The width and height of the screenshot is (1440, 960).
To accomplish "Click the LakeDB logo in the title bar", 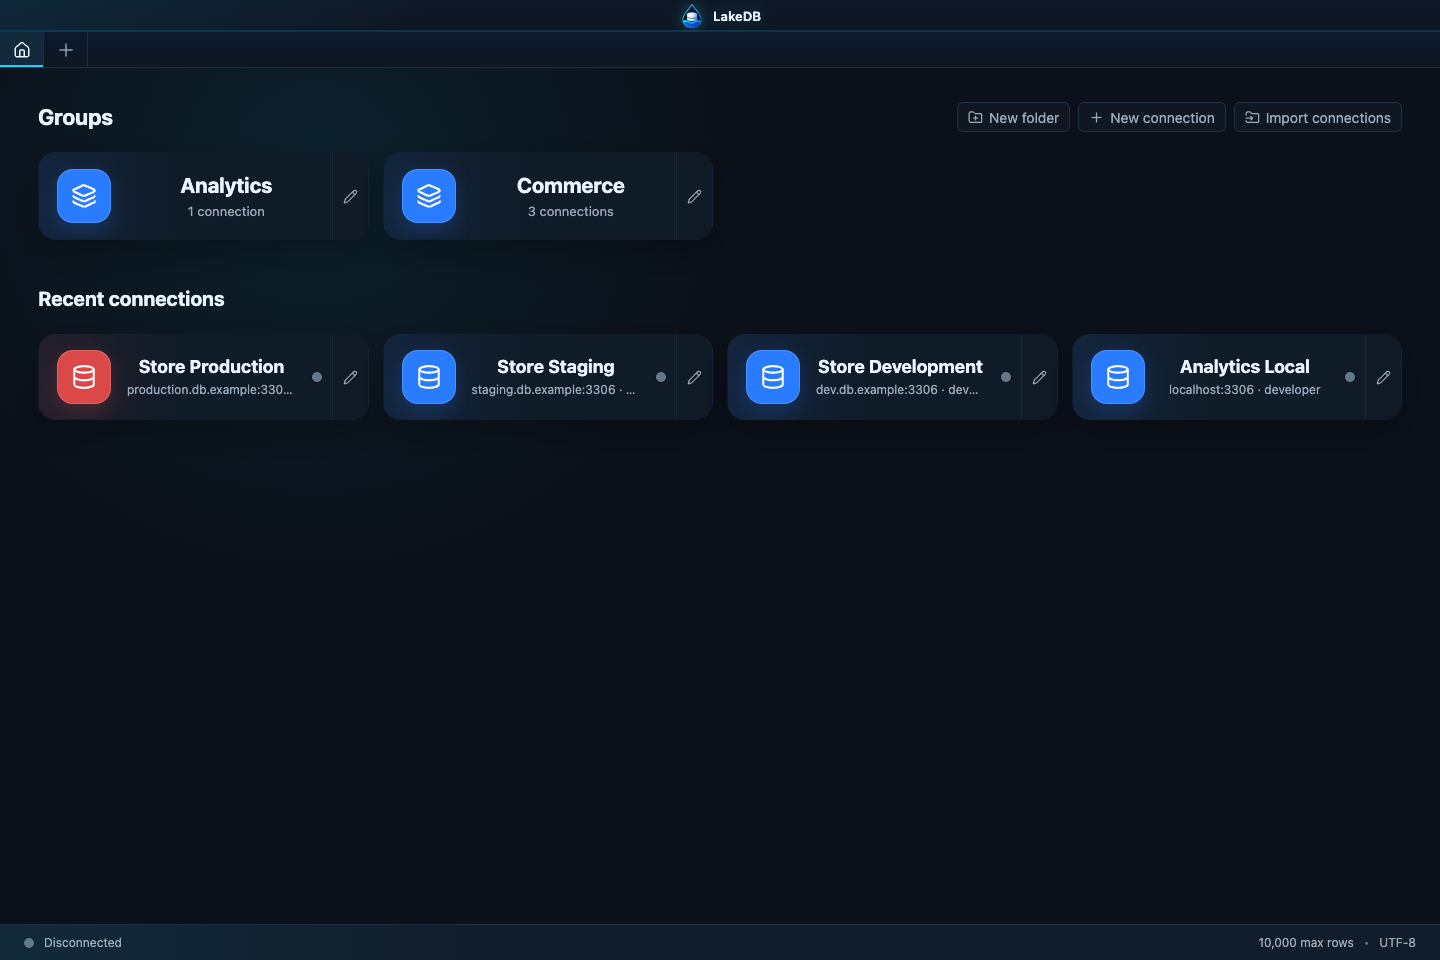I will (x=692, y=16).
